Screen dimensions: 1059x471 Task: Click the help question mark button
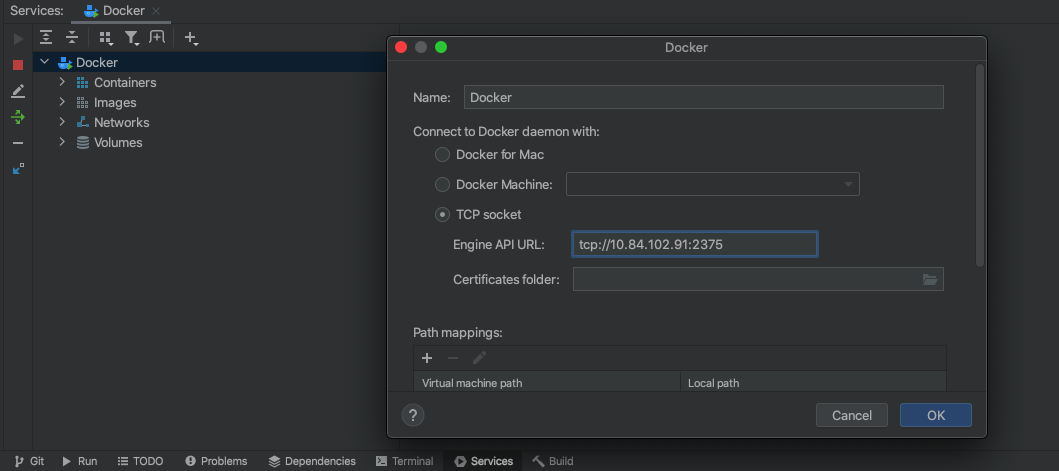coord(413,415)
